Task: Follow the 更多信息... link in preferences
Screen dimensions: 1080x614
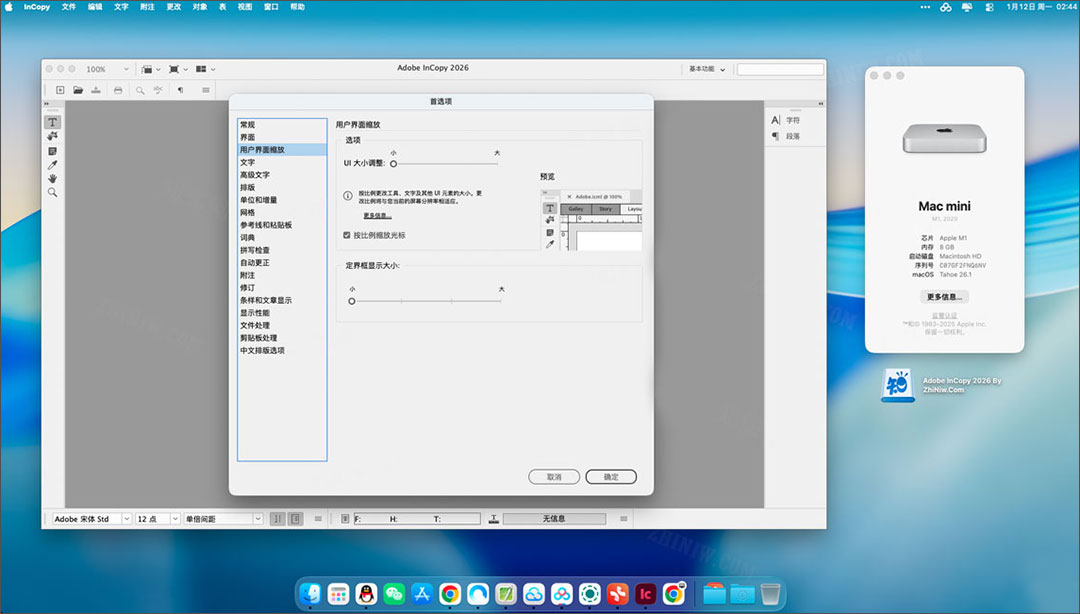Action: tap(377, 216)
